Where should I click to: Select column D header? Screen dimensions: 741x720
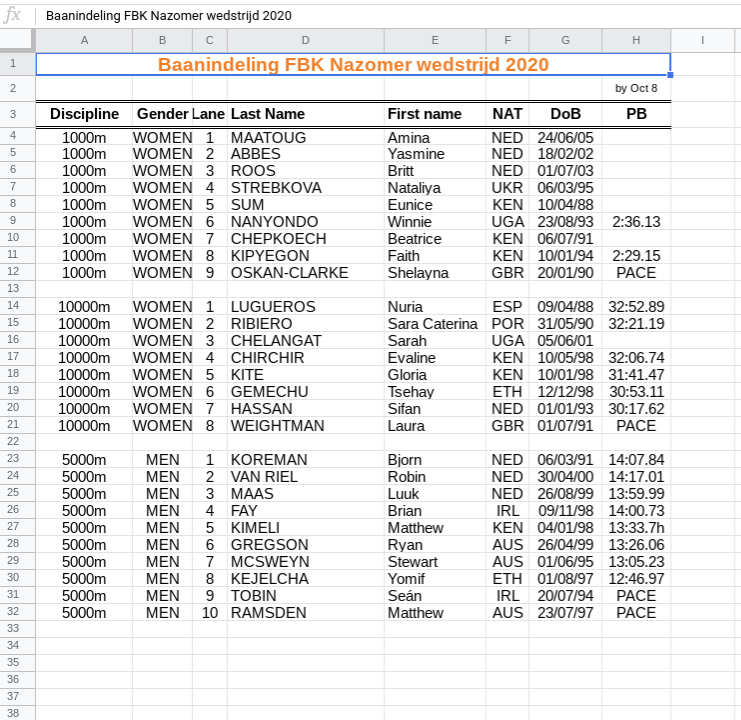306,41
